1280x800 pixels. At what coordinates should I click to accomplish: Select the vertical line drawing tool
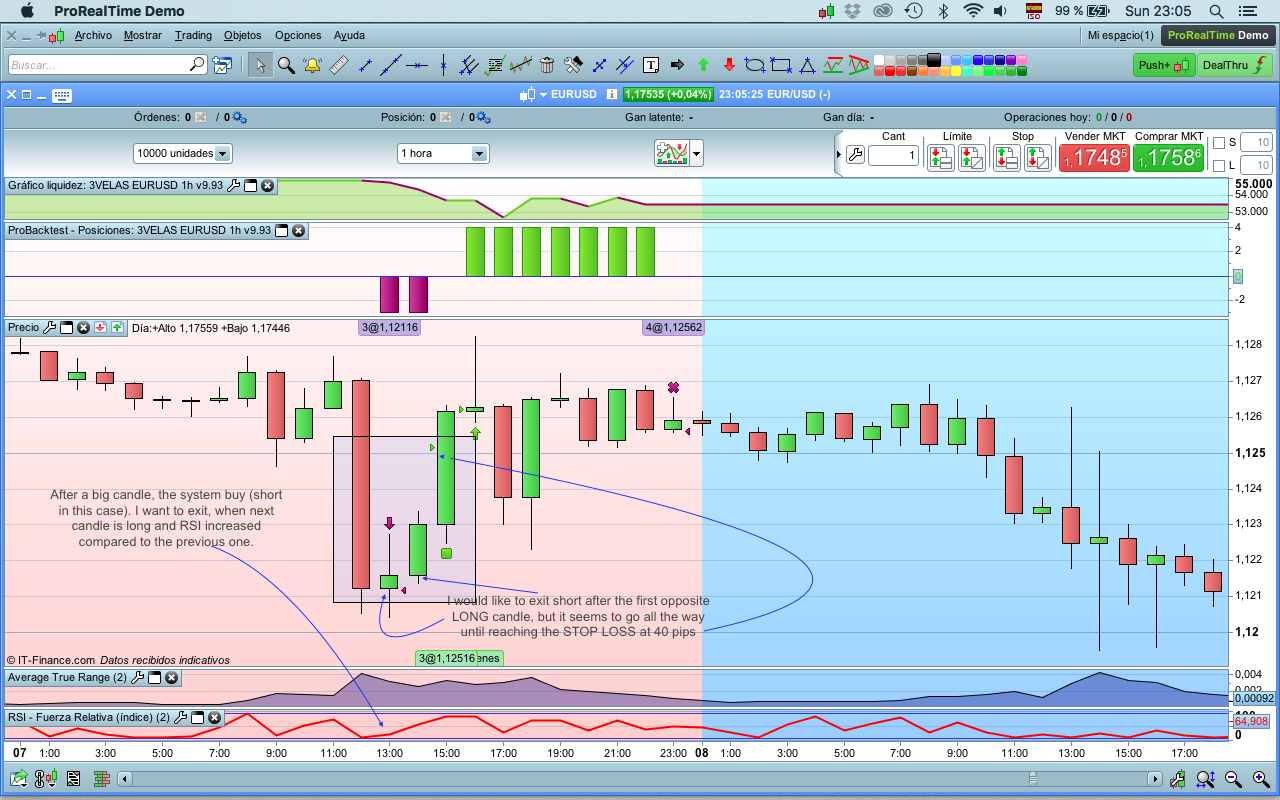tap(442, 65)
